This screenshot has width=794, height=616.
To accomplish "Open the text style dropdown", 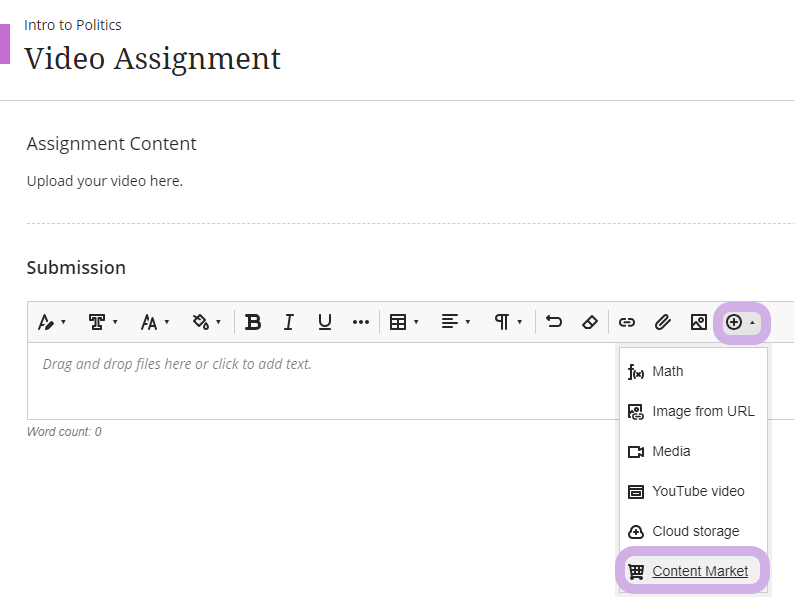I will coord(52,322).
